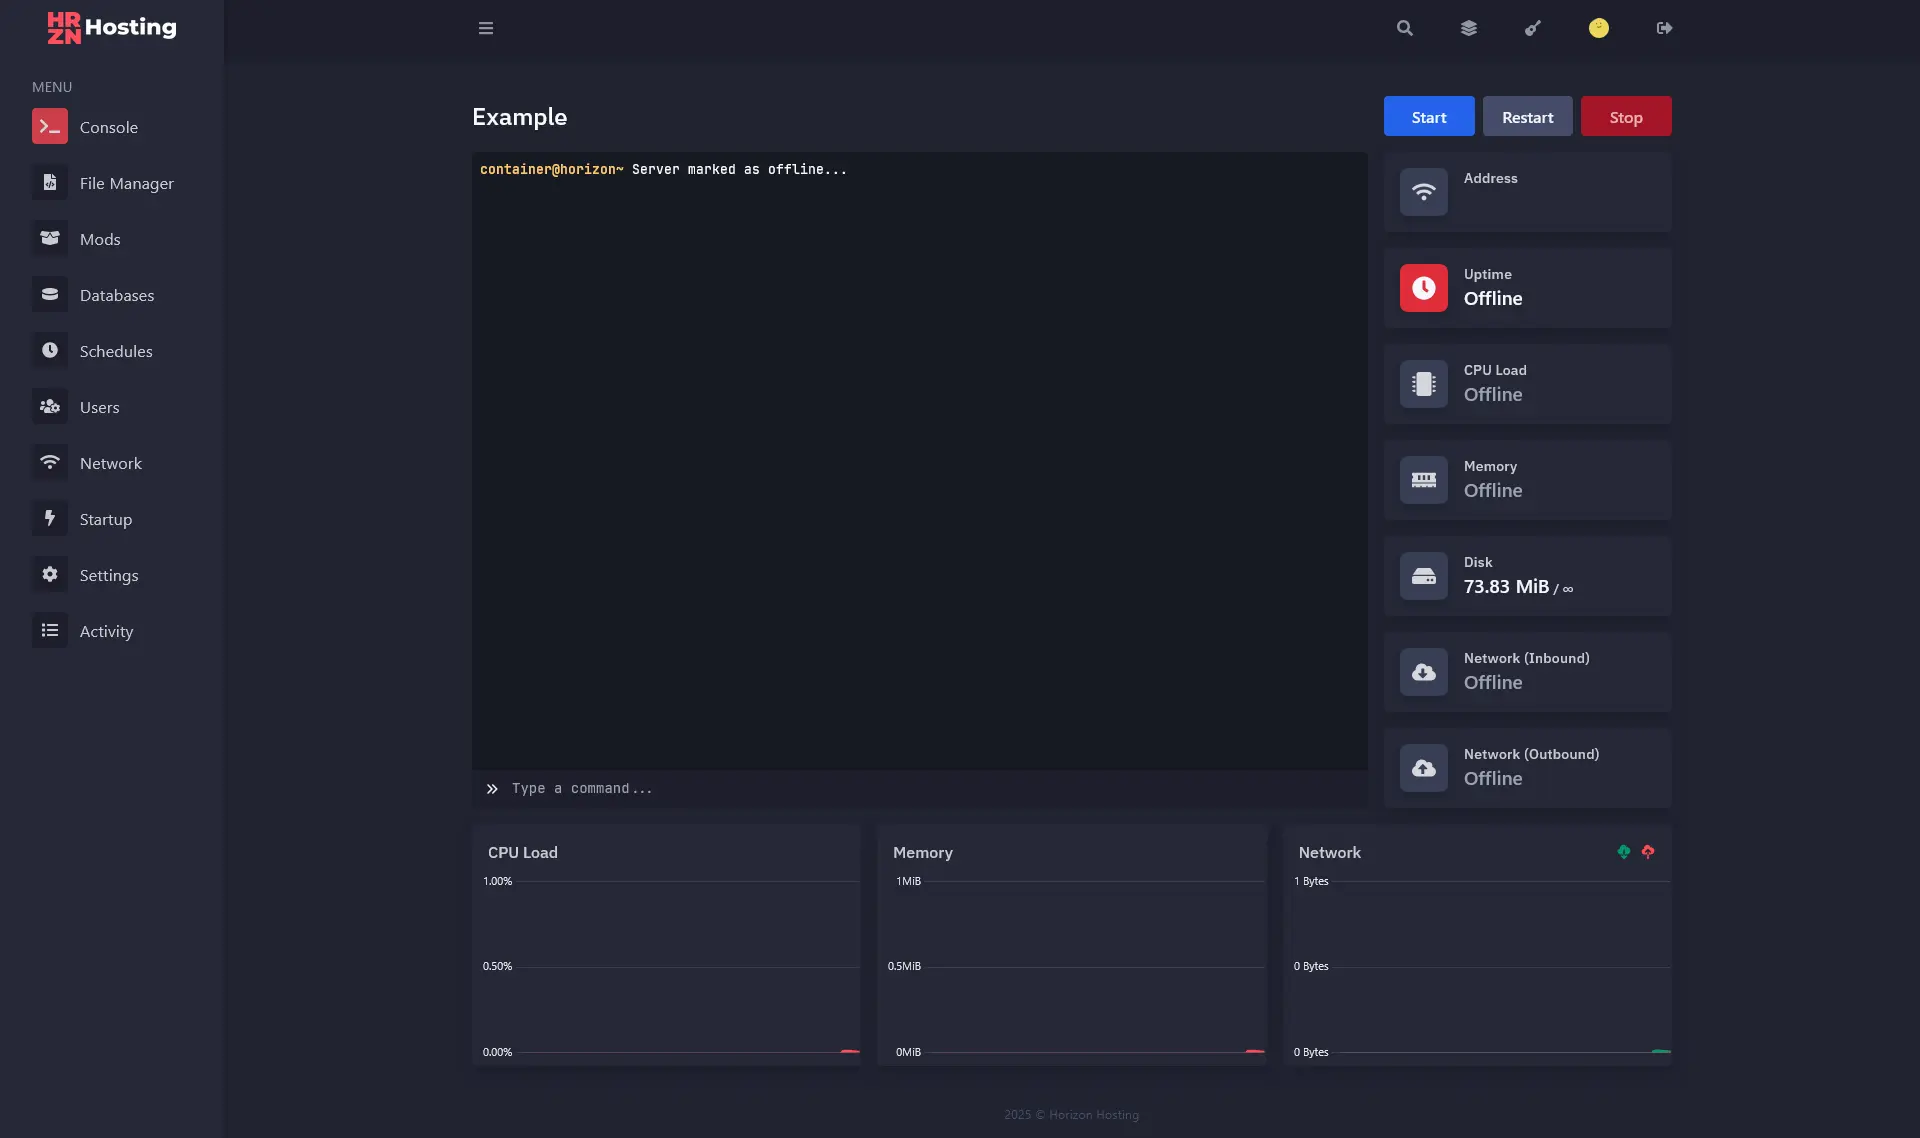Click the Schedules clock icon
This screenshot has height=1138, width=1920.
[x=50, y=351]
